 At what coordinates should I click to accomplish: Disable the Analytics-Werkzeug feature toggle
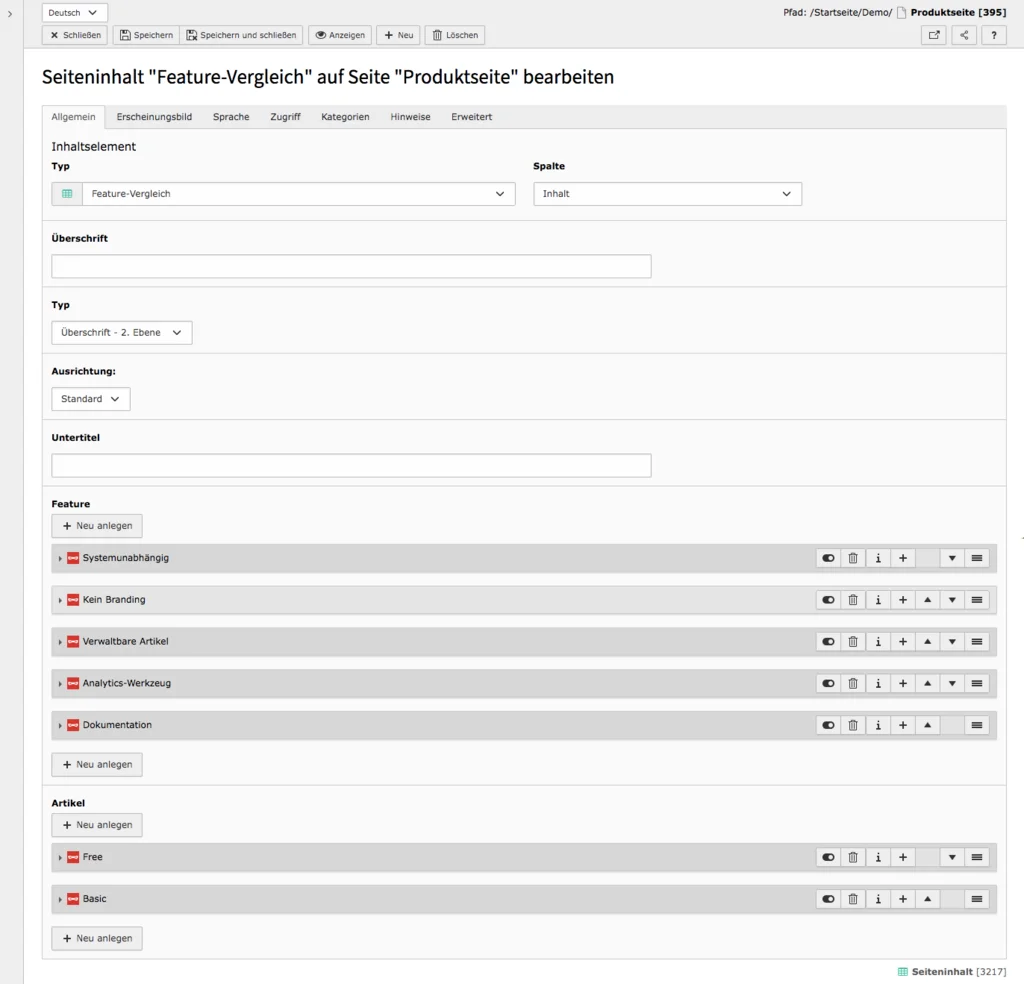(x=827, y=683)
